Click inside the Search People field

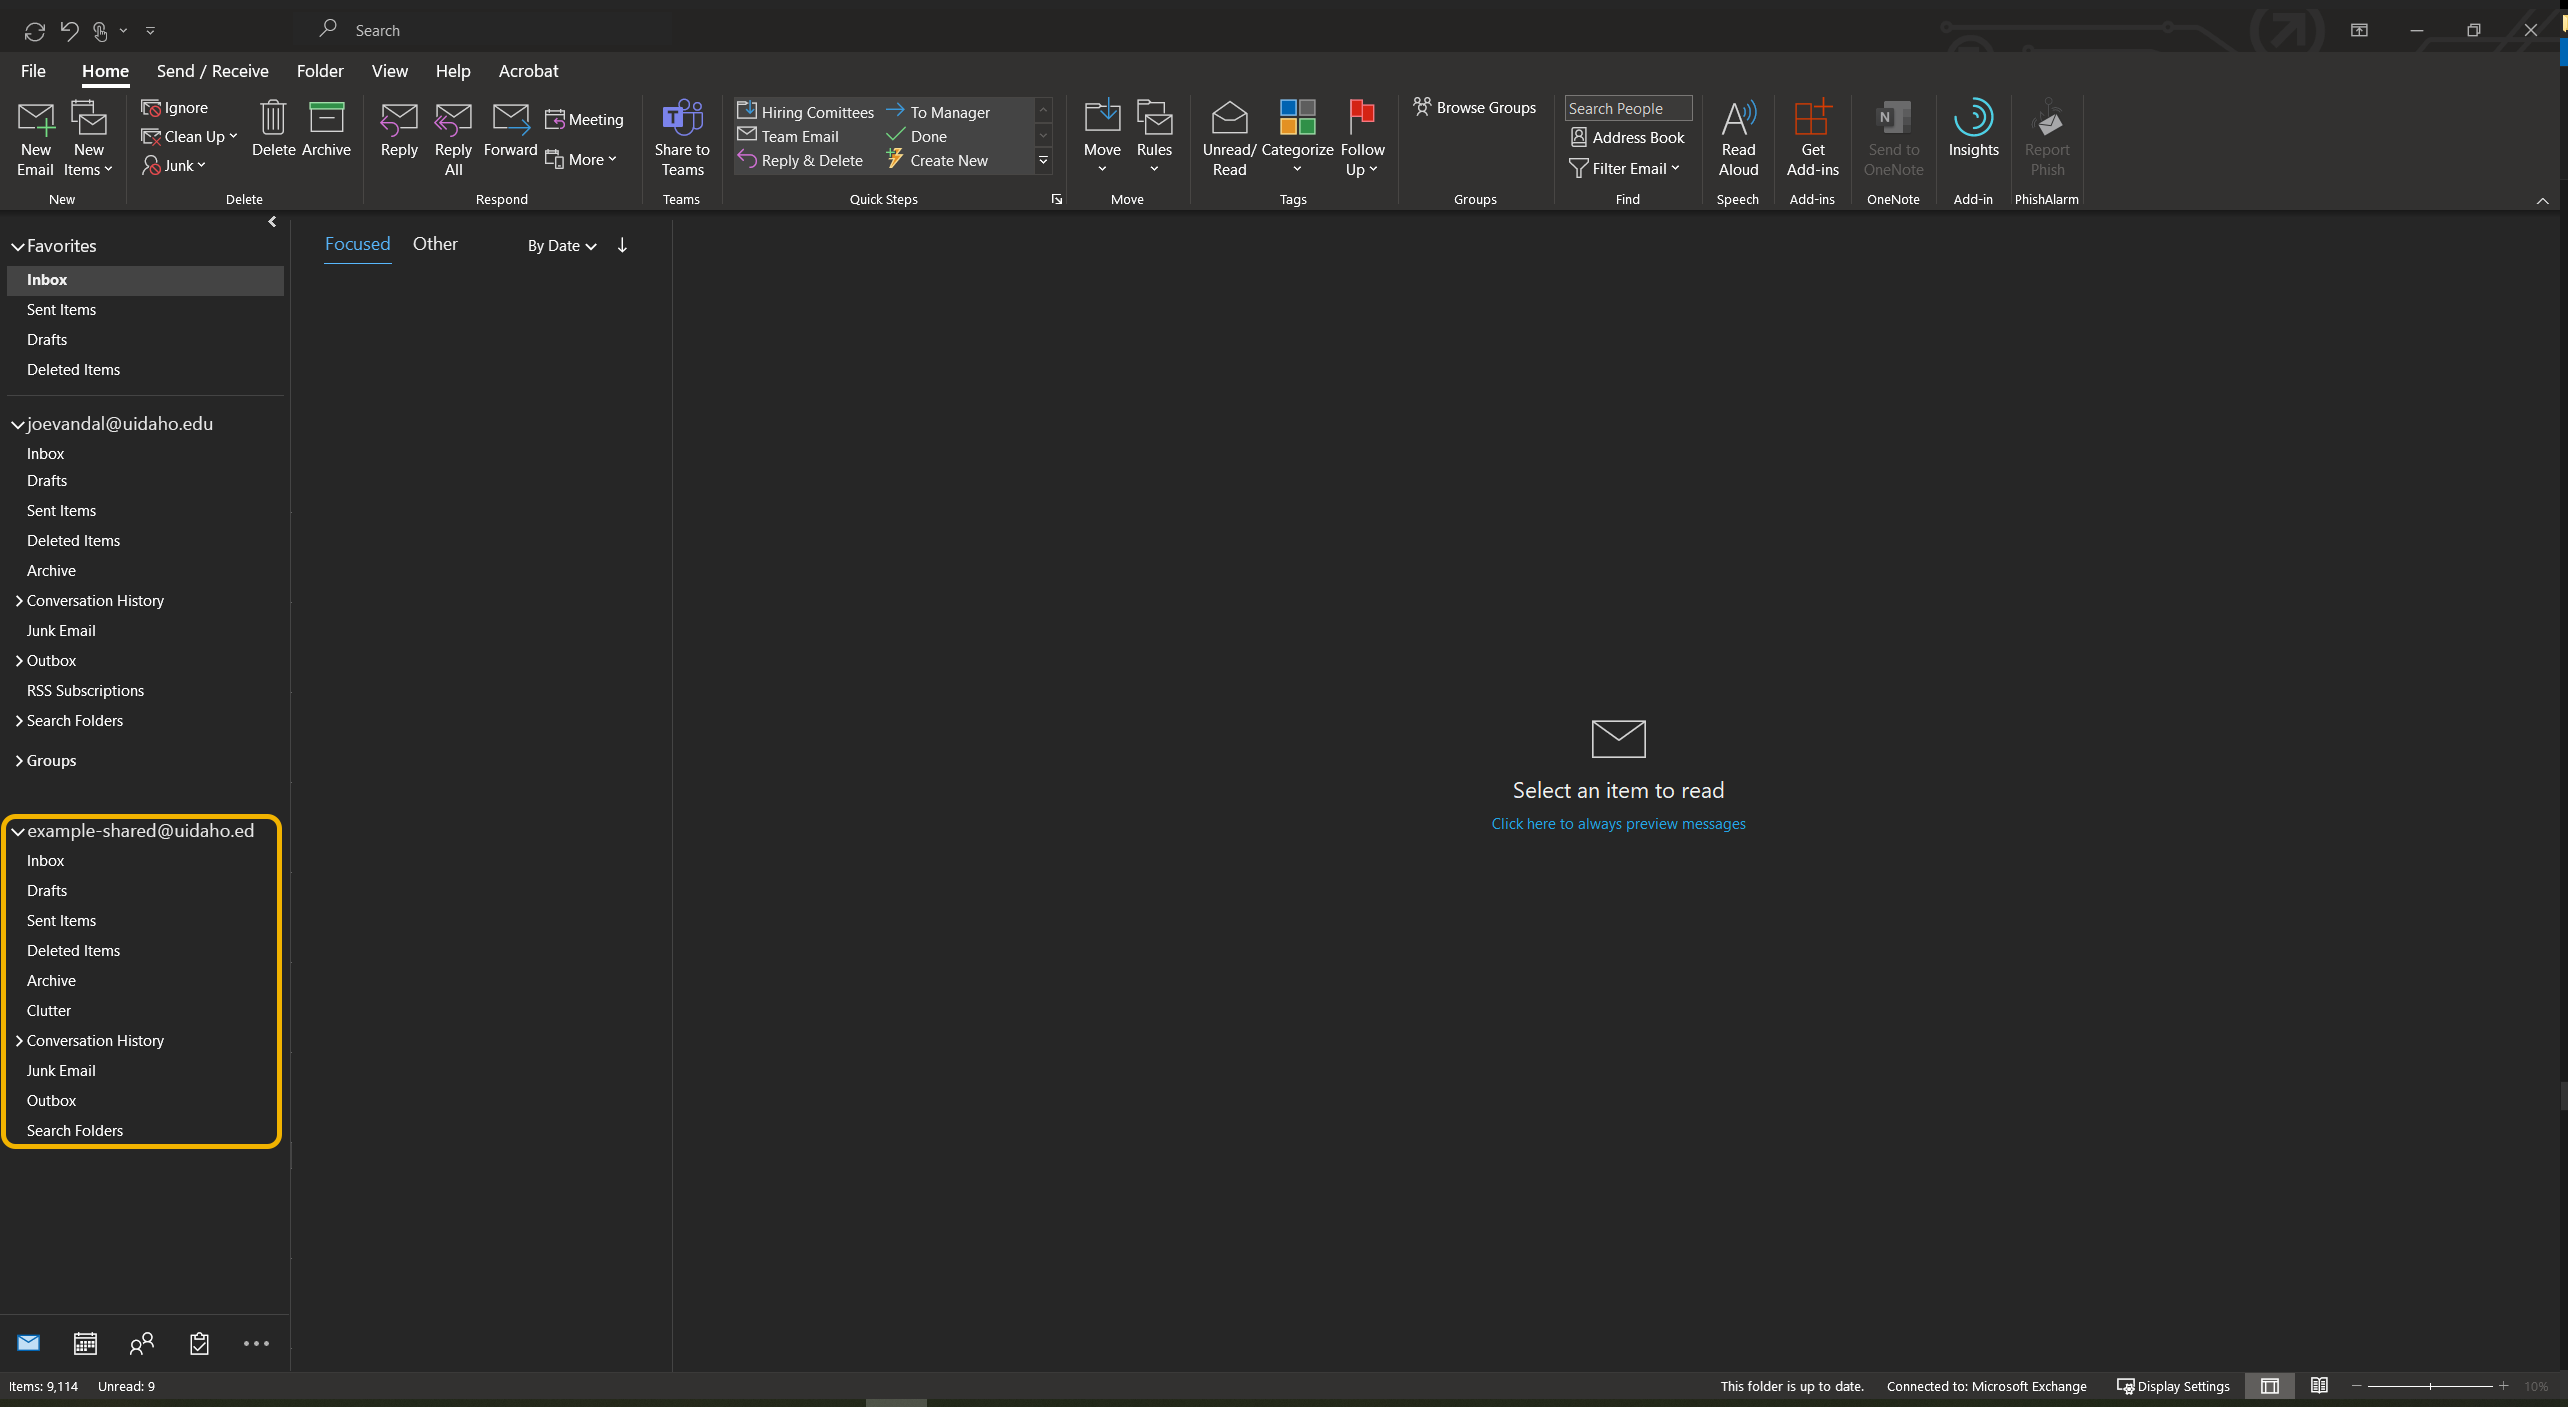(x=1627, y=107)
